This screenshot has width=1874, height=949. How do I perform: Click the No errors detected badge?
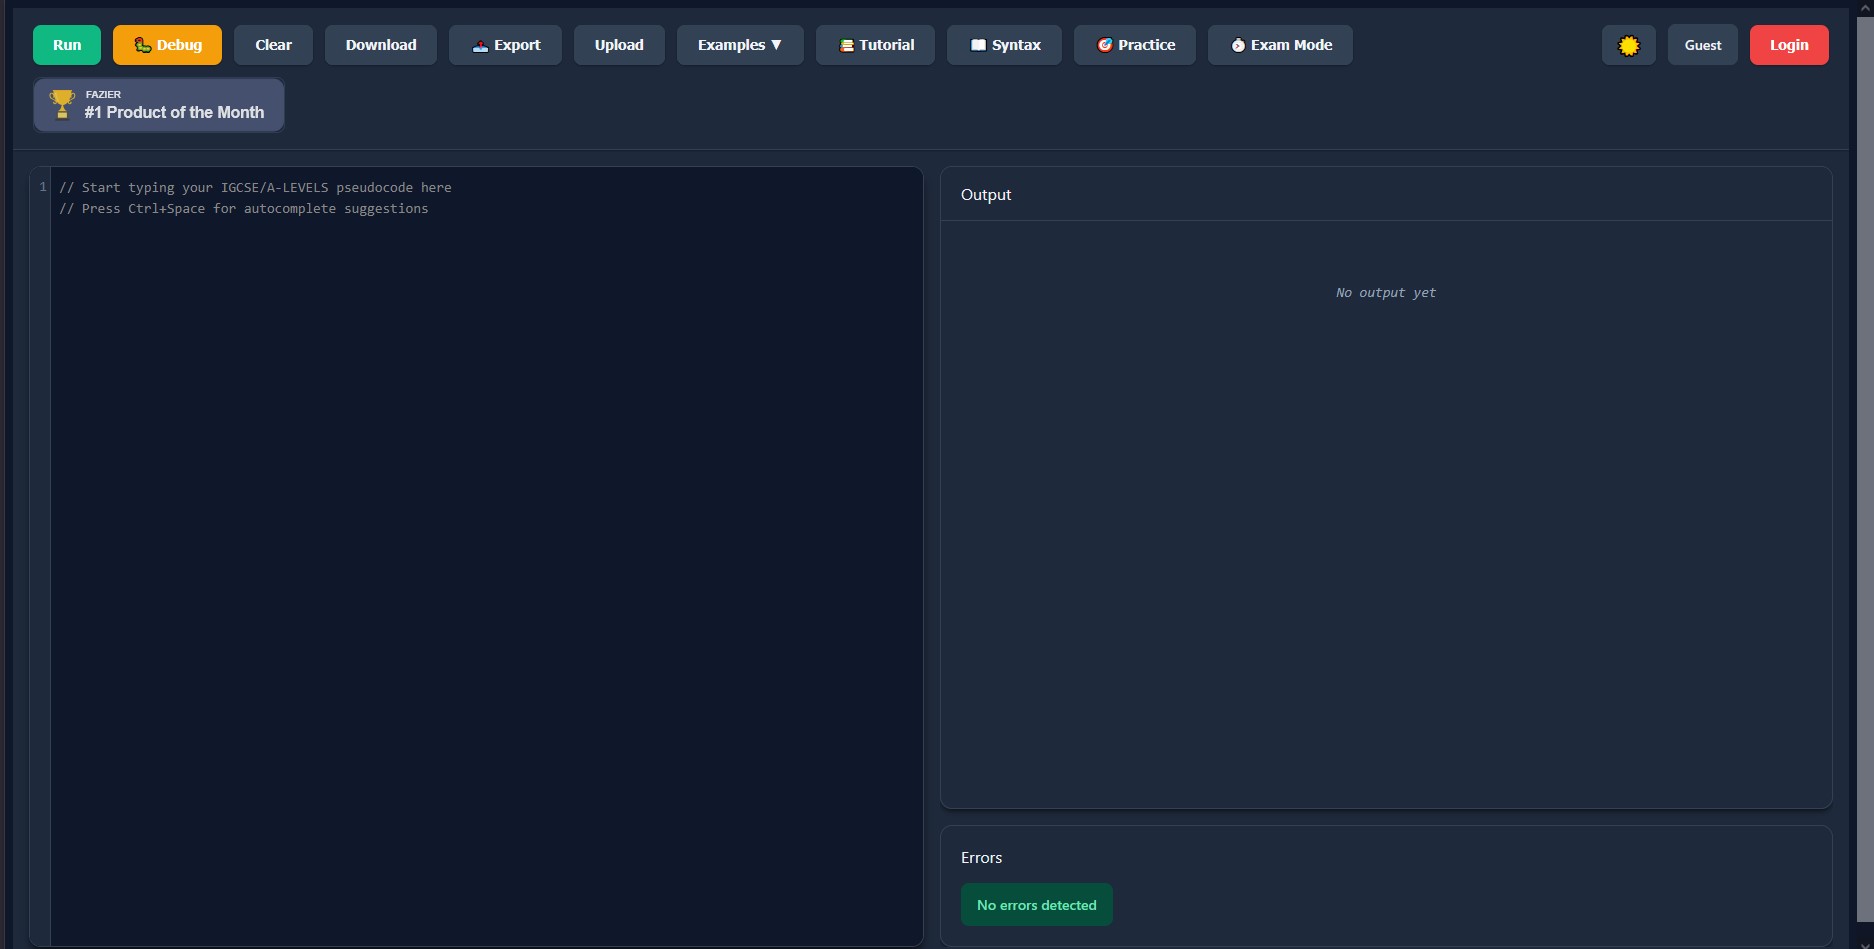[x=1036, y=904]
